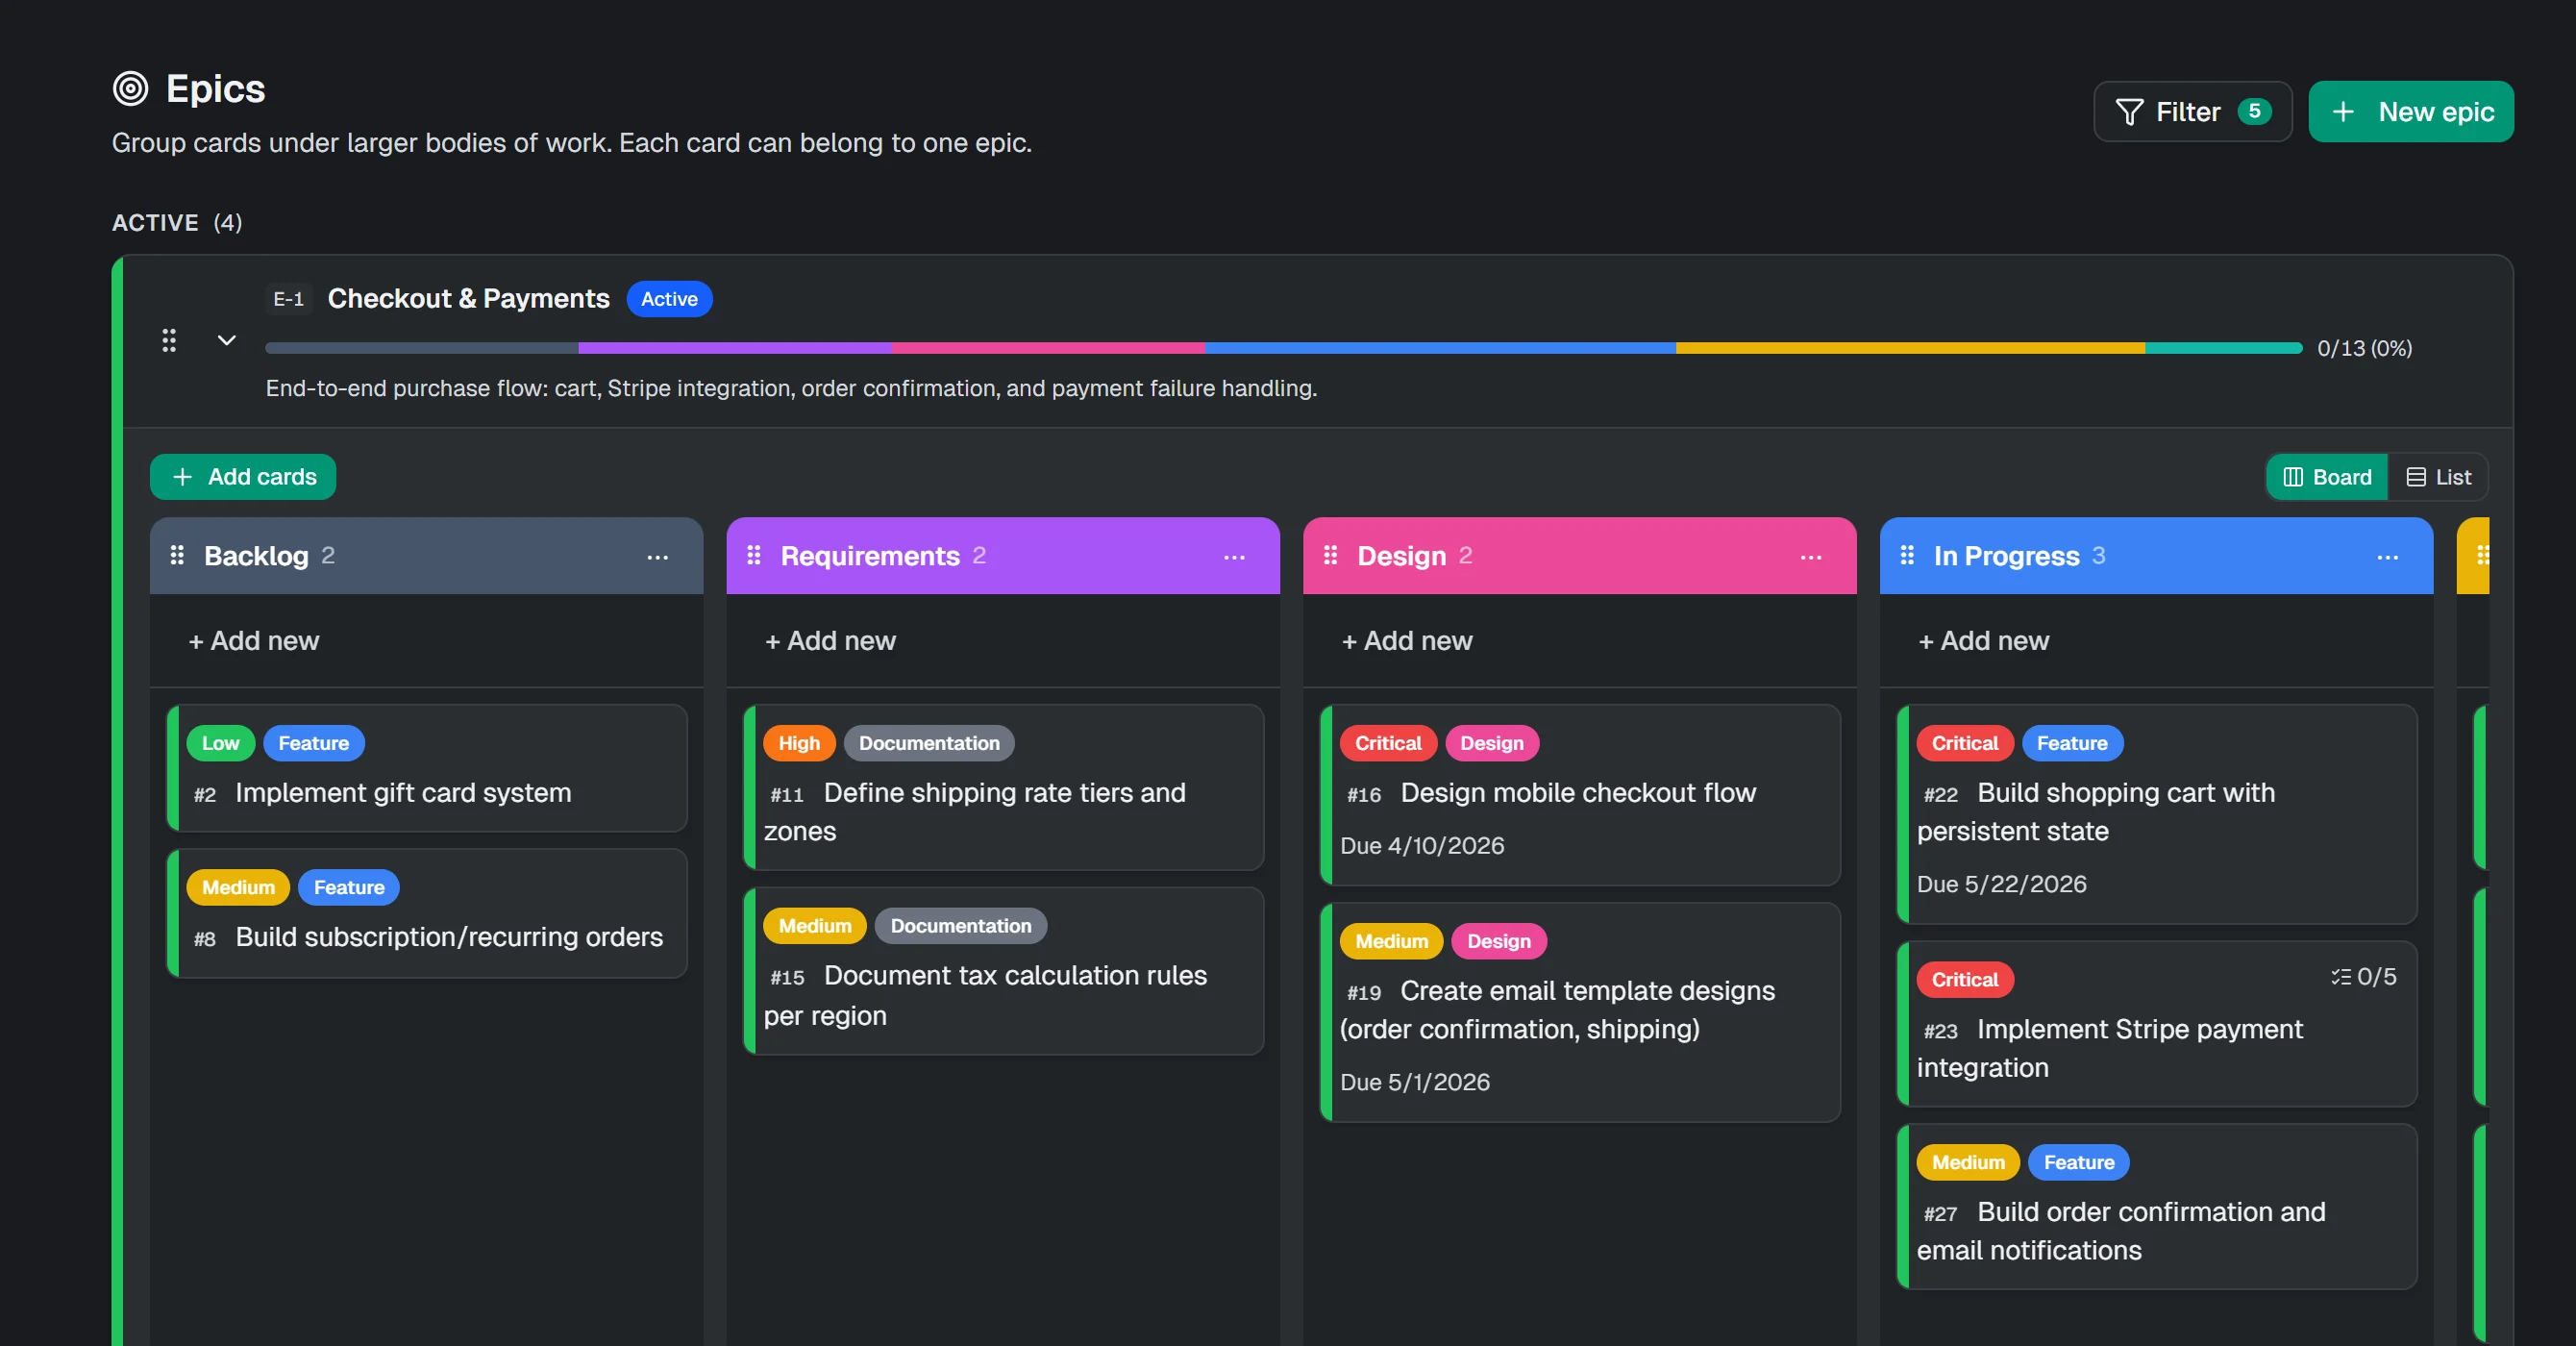Click the yellow segment of the progress bar
This screenshot has width=2576, height=1346.
1910,348
